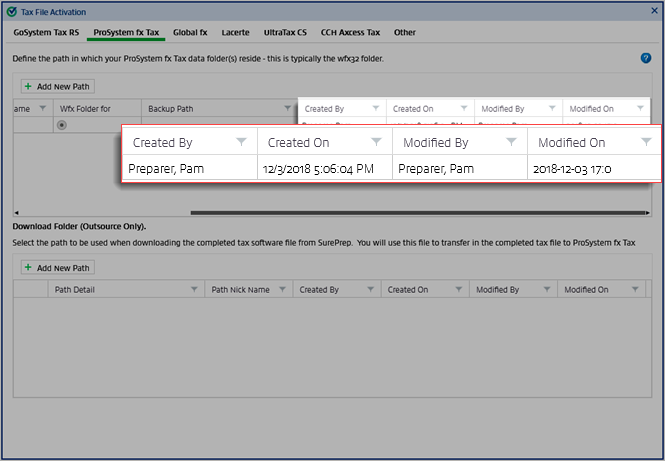Click filter icon on upper Modified On column
The width and height of the screenshot is (665, 461).
[x=640, y=108]
